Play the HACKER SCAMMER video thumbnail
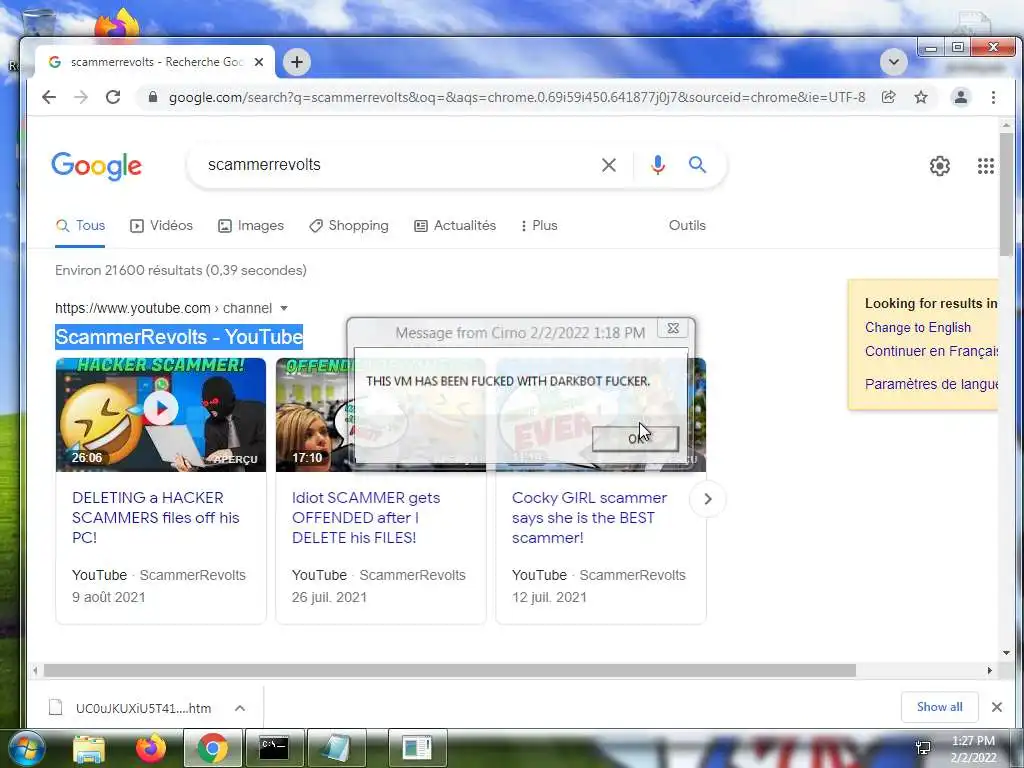 (161, 414)
